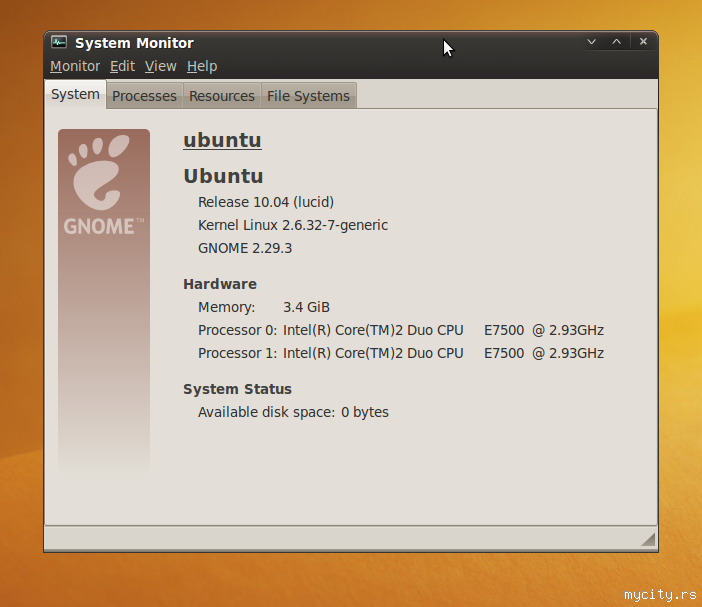Click the System Status heading
The image size is (702, 607).
(x=237, y=389)
